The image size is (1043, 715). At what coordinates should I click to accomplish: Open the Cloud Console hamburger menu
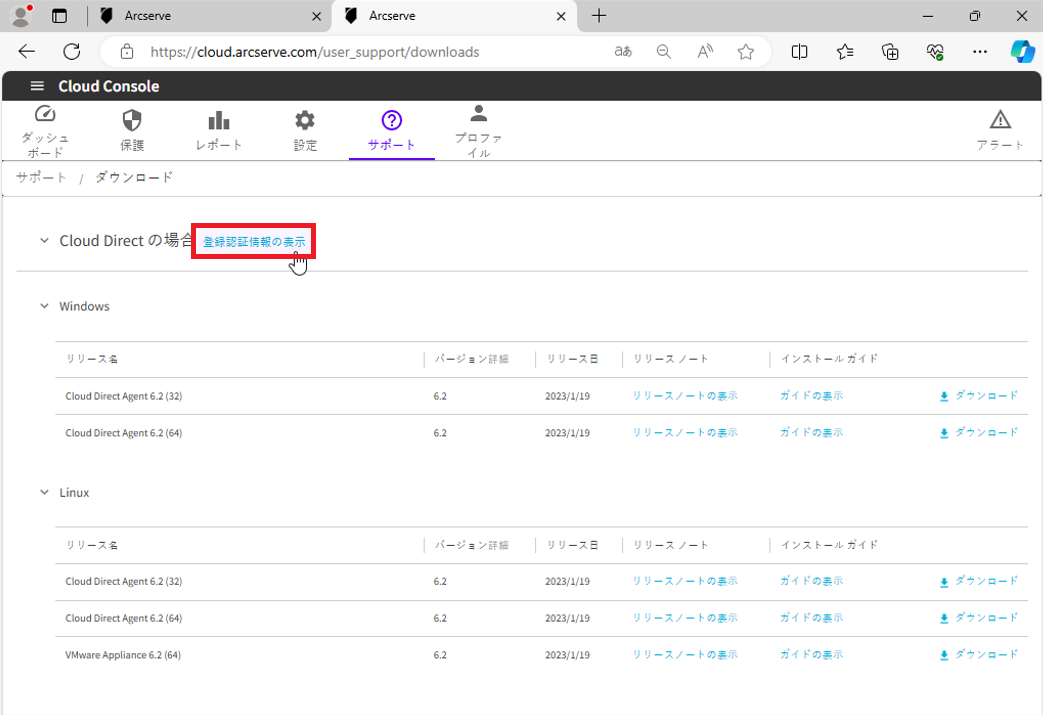pyautogui.click(x=37, y=86)
